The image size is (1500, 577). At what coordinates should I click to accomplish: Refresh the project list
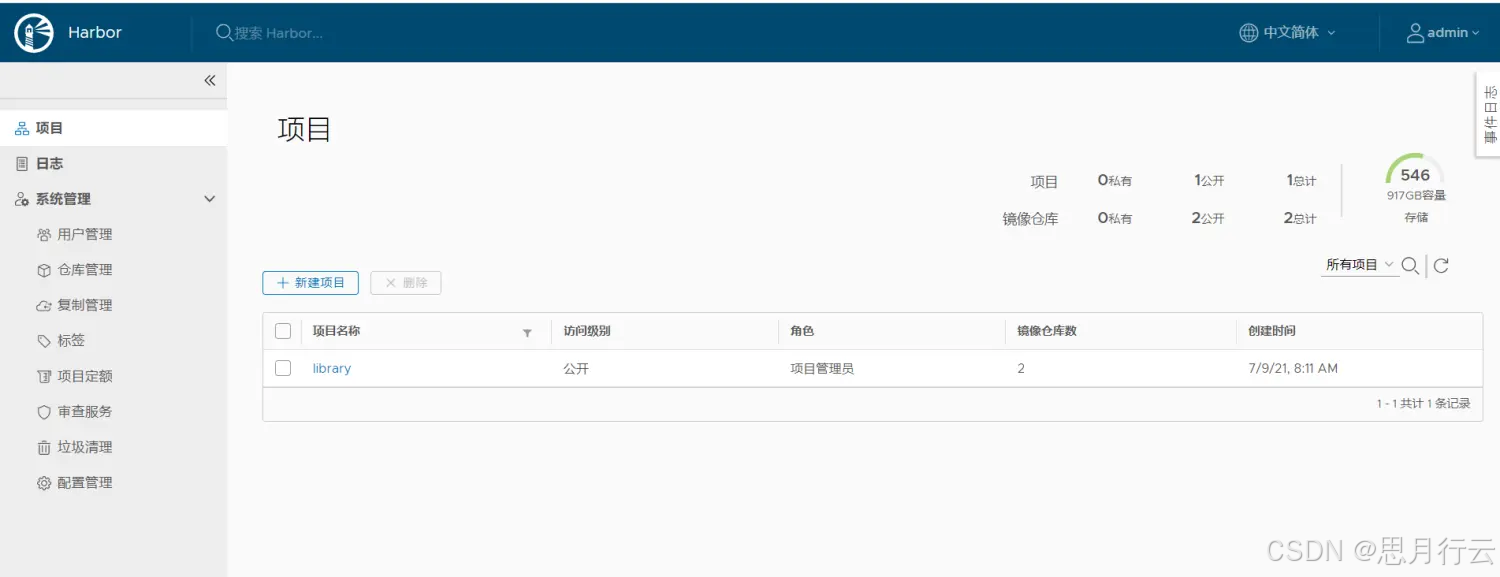pyautogui.click(x=1440, y=265)
